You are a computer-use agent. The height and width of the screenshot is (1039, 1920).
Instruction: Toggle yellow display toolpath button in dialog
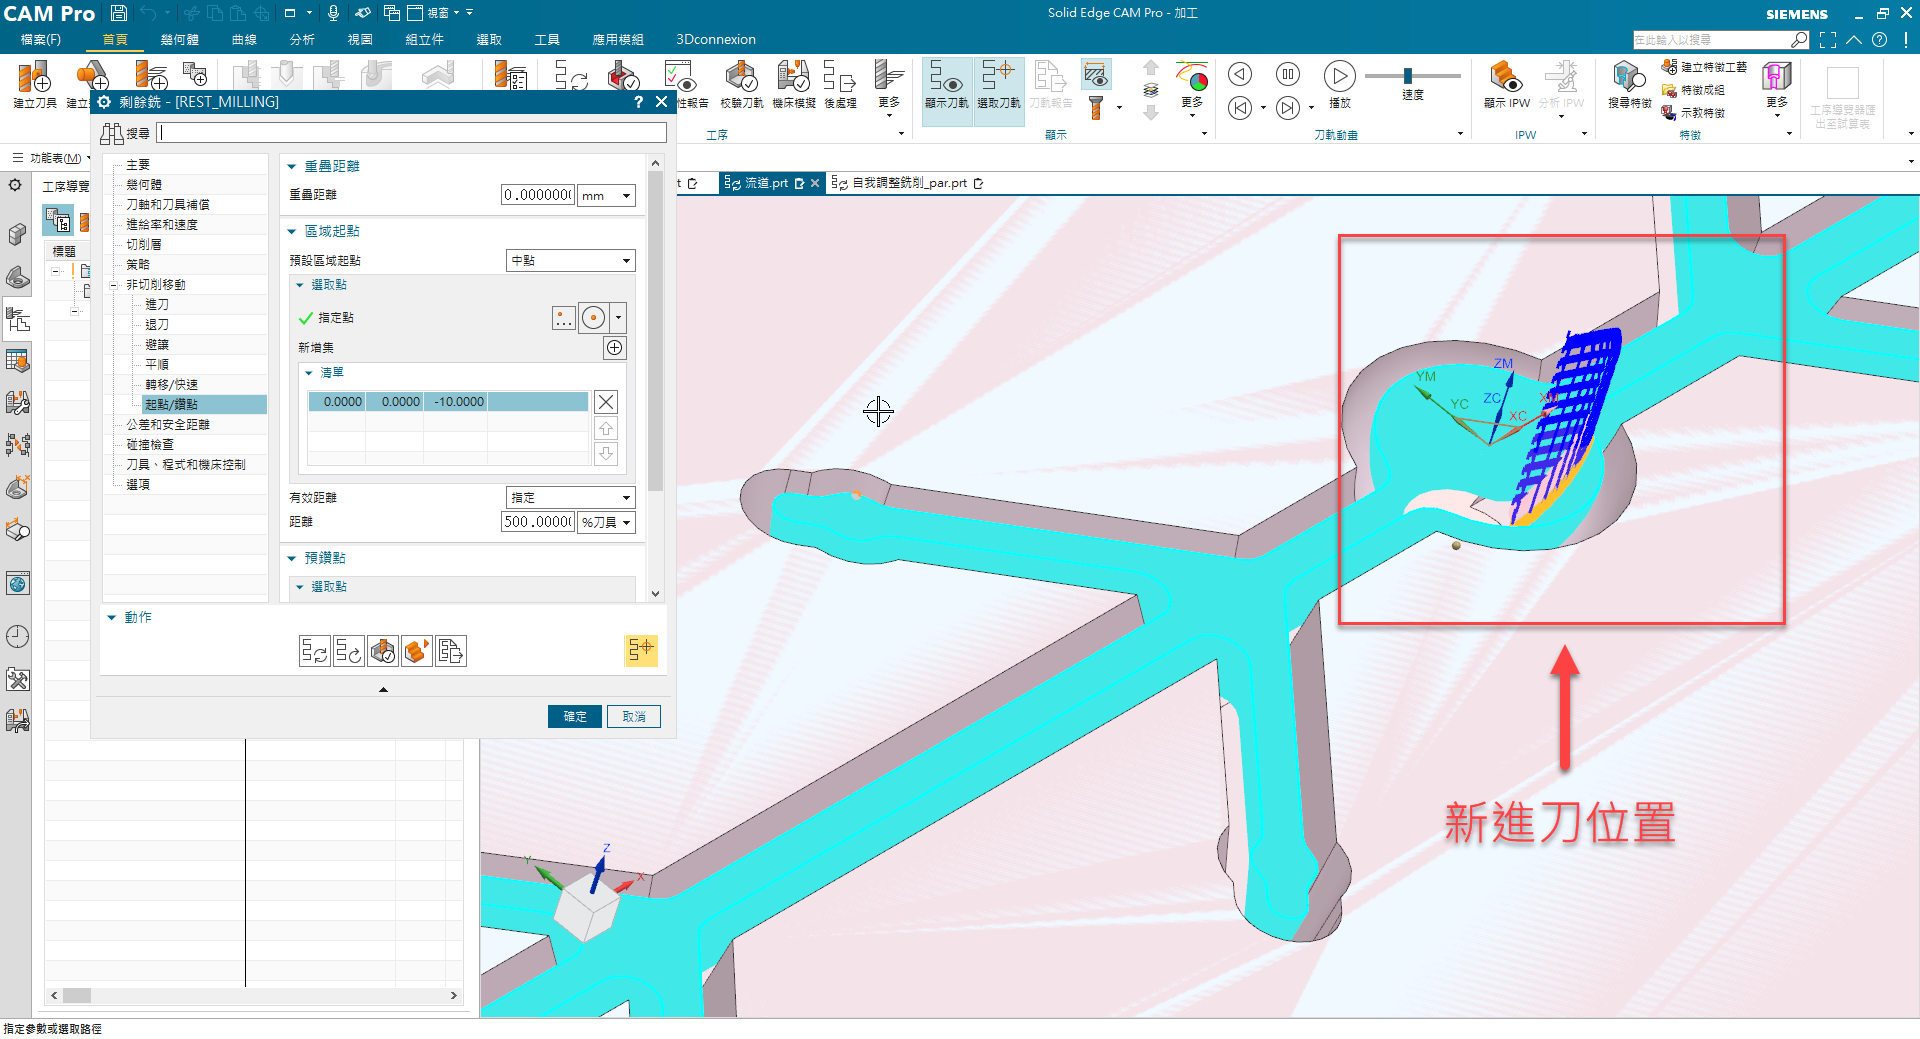(x=641, y=651)
